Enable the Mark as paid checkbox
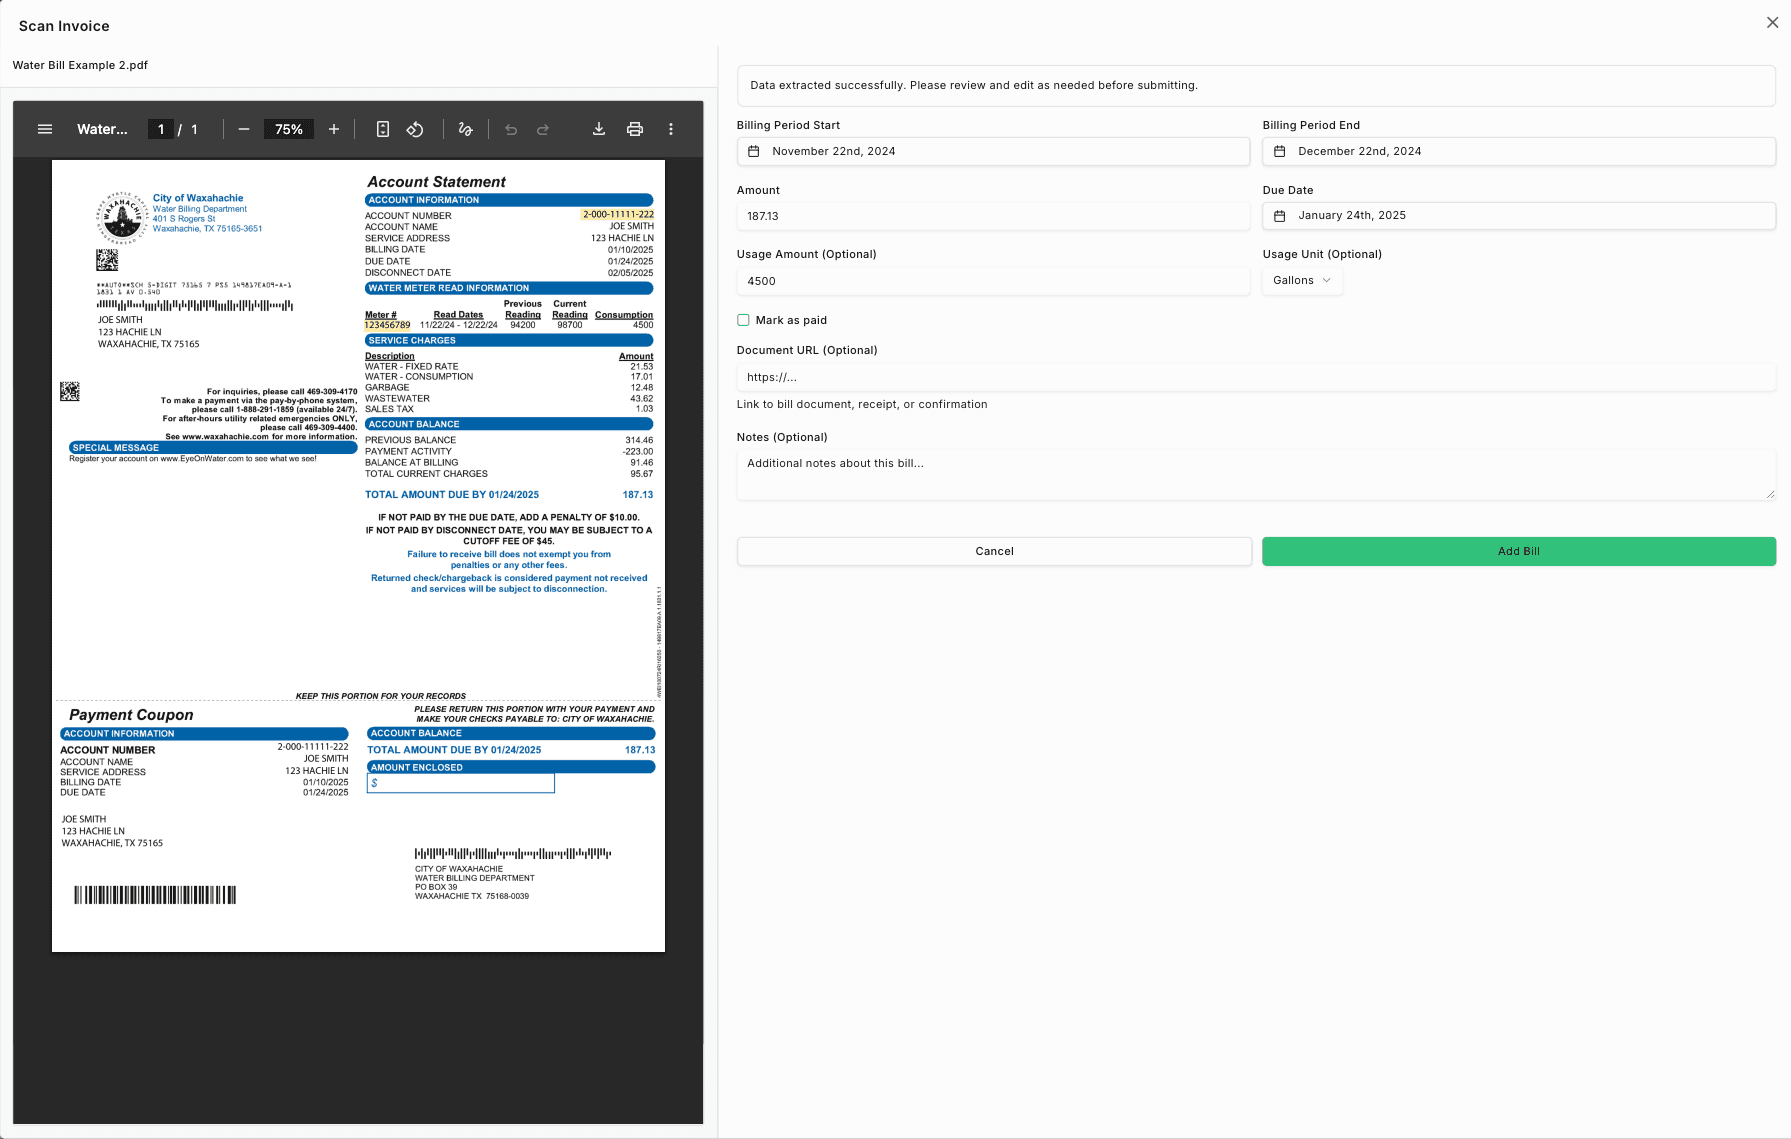Image resolution: width=1791 pixels, height=1139 pixels. [743, 319]
